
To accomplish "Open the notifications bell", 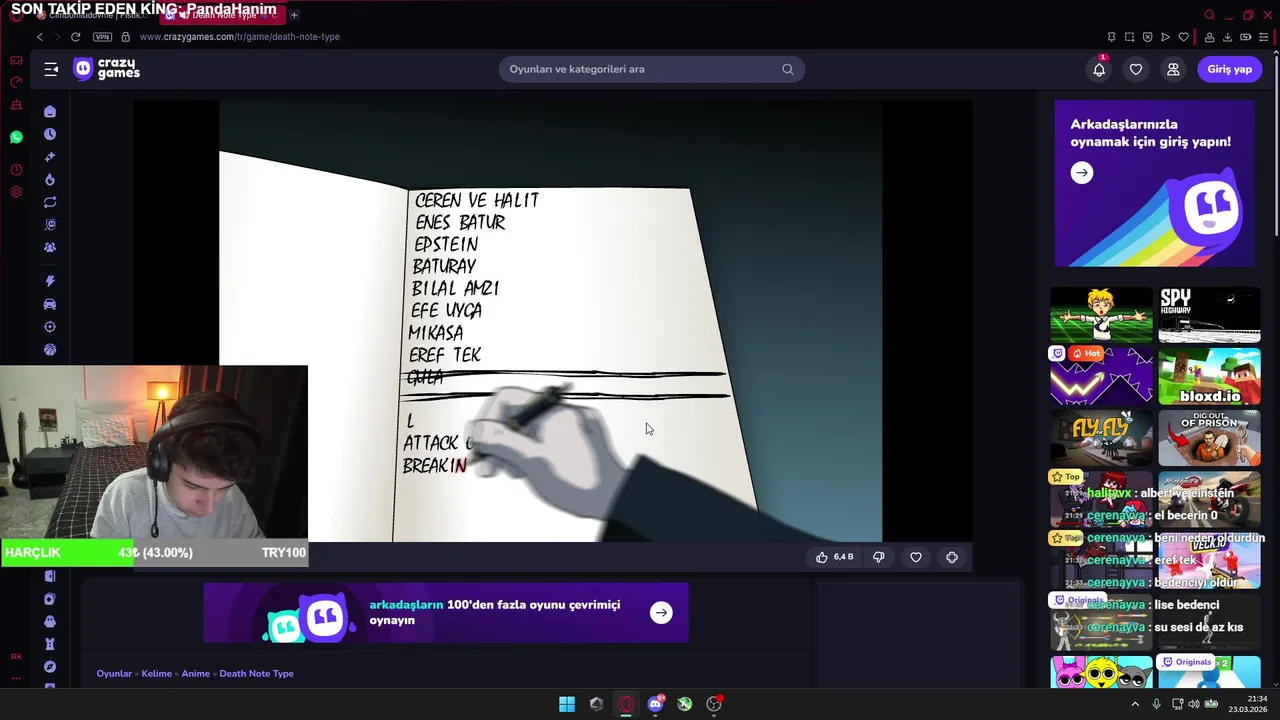I will pyautogui.click(x=1099, y=69).
